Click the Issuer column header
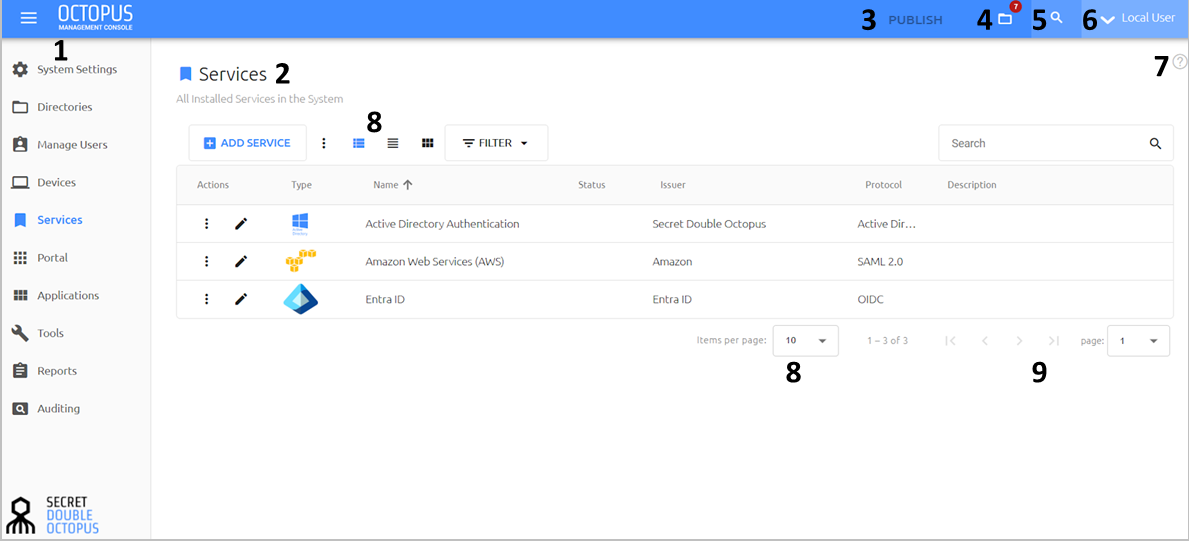Screen dimensions: 1189x541 [673, 184]
